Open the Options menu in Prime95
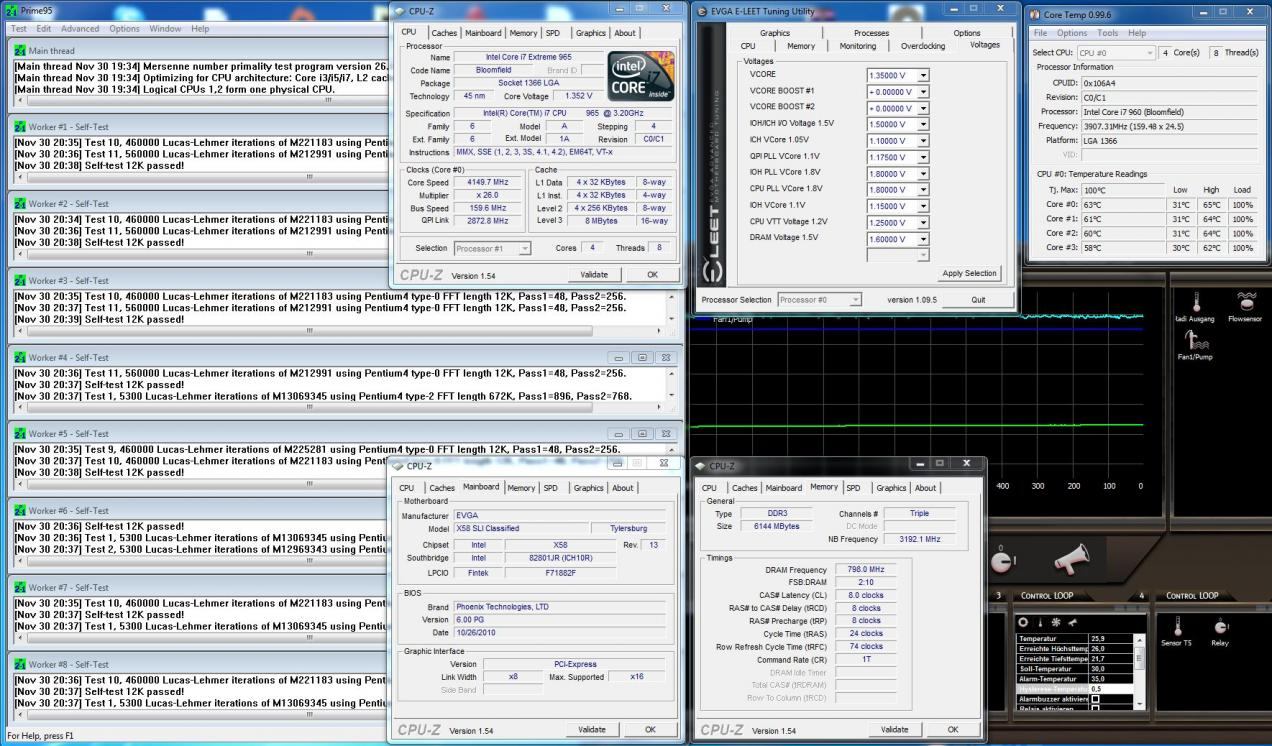This screenshot has width=1272, height=746. [125, 29]
